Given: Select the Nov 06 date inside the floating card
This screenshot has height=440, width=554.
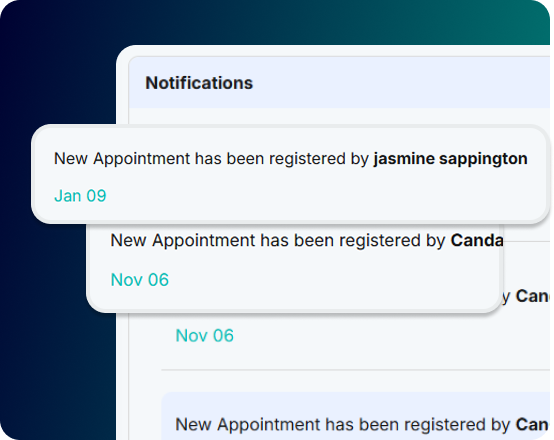Looking at the screenshot, I should coord(140,280).
